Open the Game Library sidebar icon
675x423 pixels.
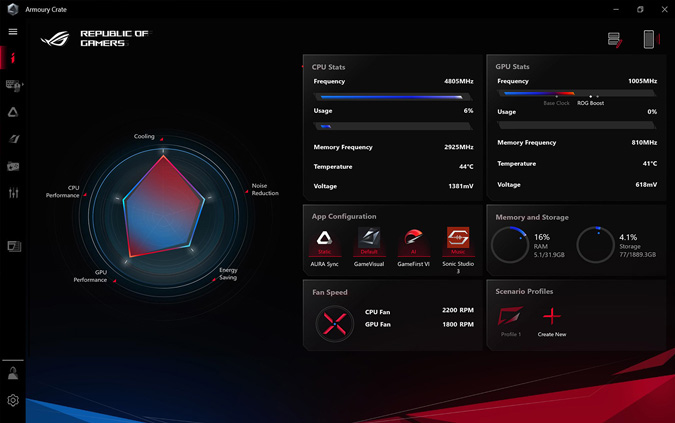click(13, 166)
